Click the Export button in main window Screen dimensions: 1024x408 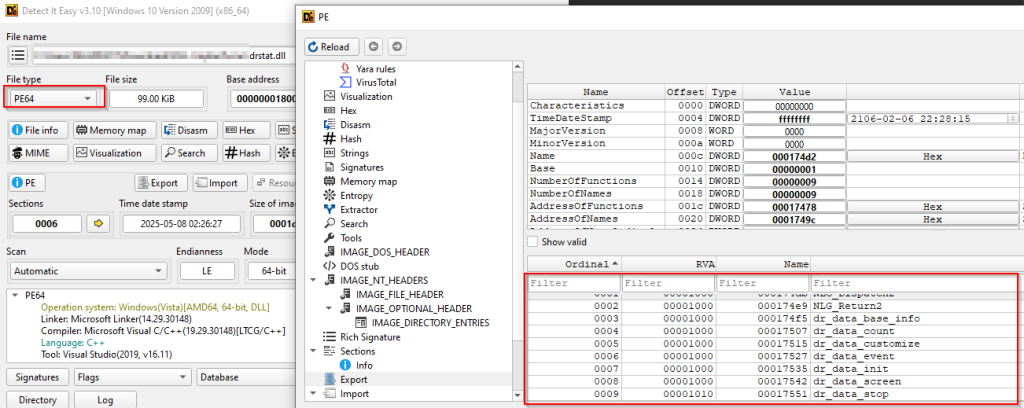(161, 183)
